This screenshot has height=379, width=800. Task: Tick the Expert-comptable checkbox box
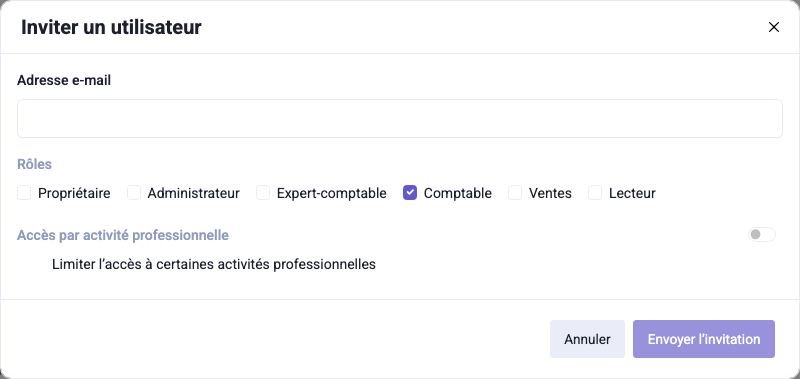[263, 193]
